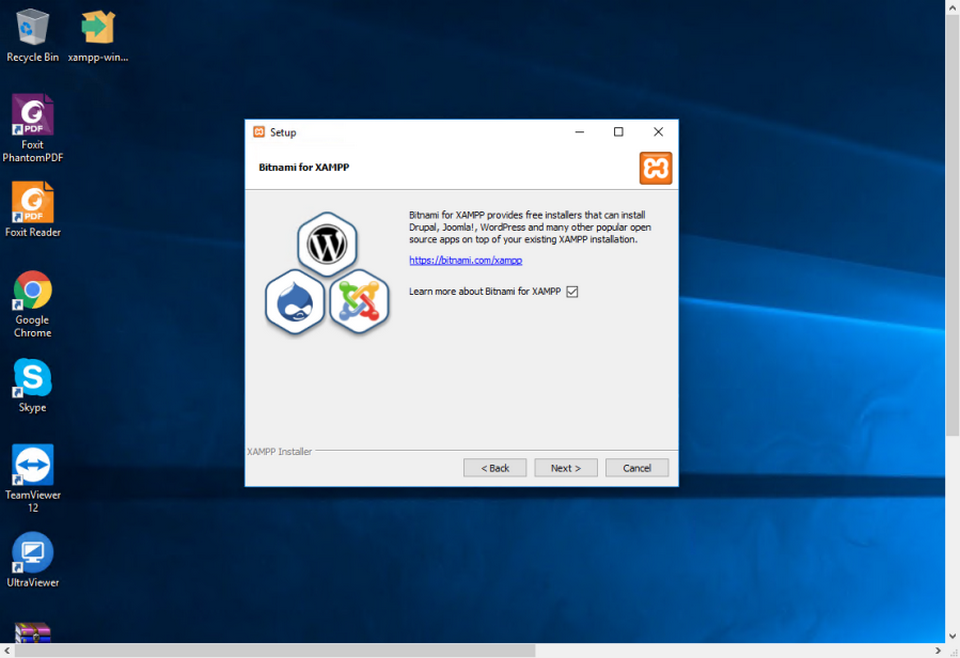
Task: Select the xampp-win installer desktop icon
Action: (98, 36)
